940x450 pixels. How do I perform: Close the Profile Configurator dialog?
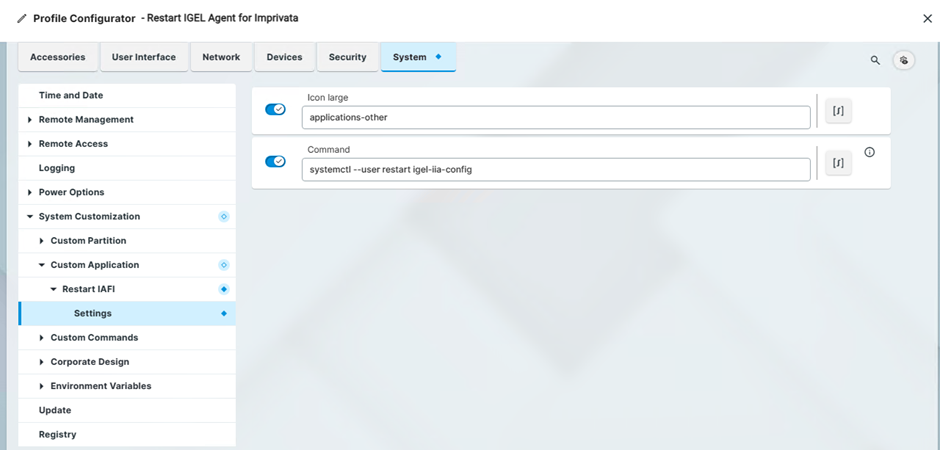(926, 18)
